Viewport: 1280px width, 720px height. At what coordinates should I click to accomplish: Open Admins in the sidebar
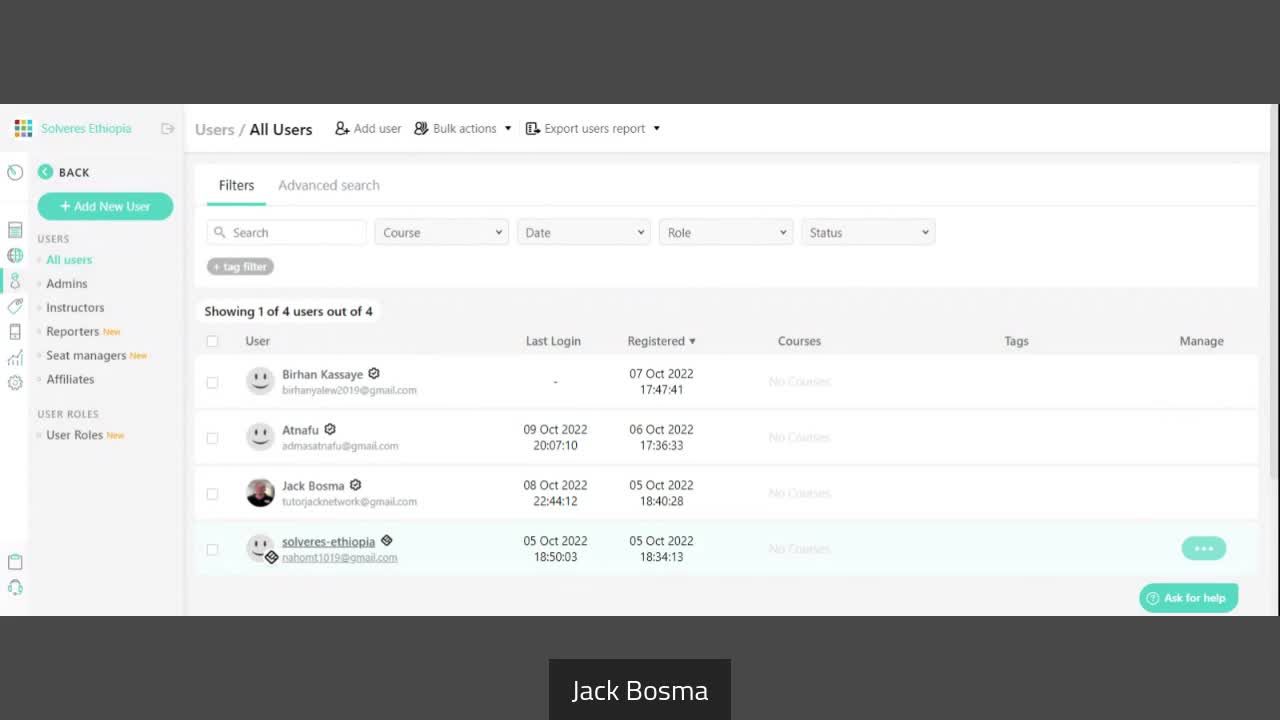click(67, 284)
